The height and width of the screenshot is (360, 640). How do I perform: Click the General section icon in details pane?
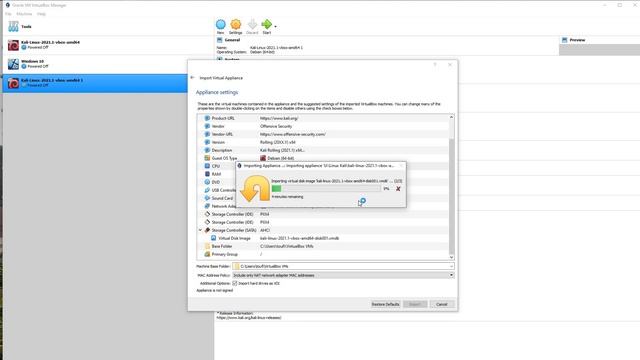pyautogui.click(x=220, y=40)
